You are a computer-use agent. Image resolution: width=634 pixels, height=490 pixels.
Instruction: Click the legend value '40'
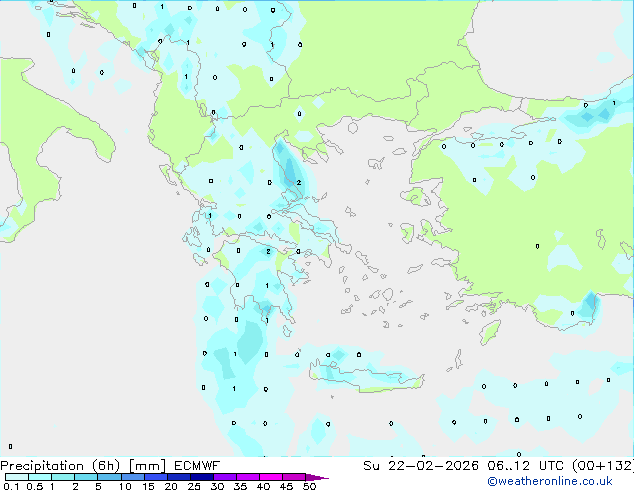click(263, 486)
